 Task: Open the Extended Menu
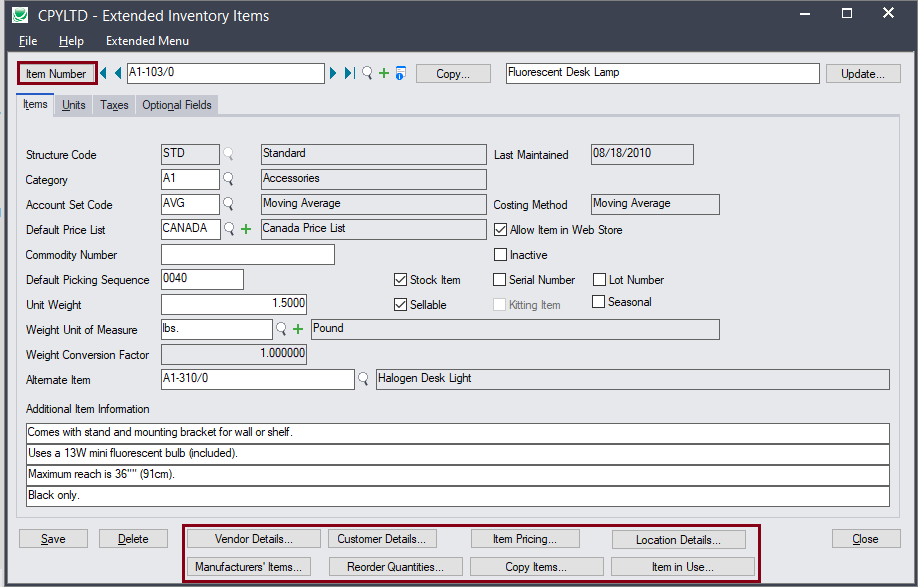pyautogui.click(x=147, y=41)
